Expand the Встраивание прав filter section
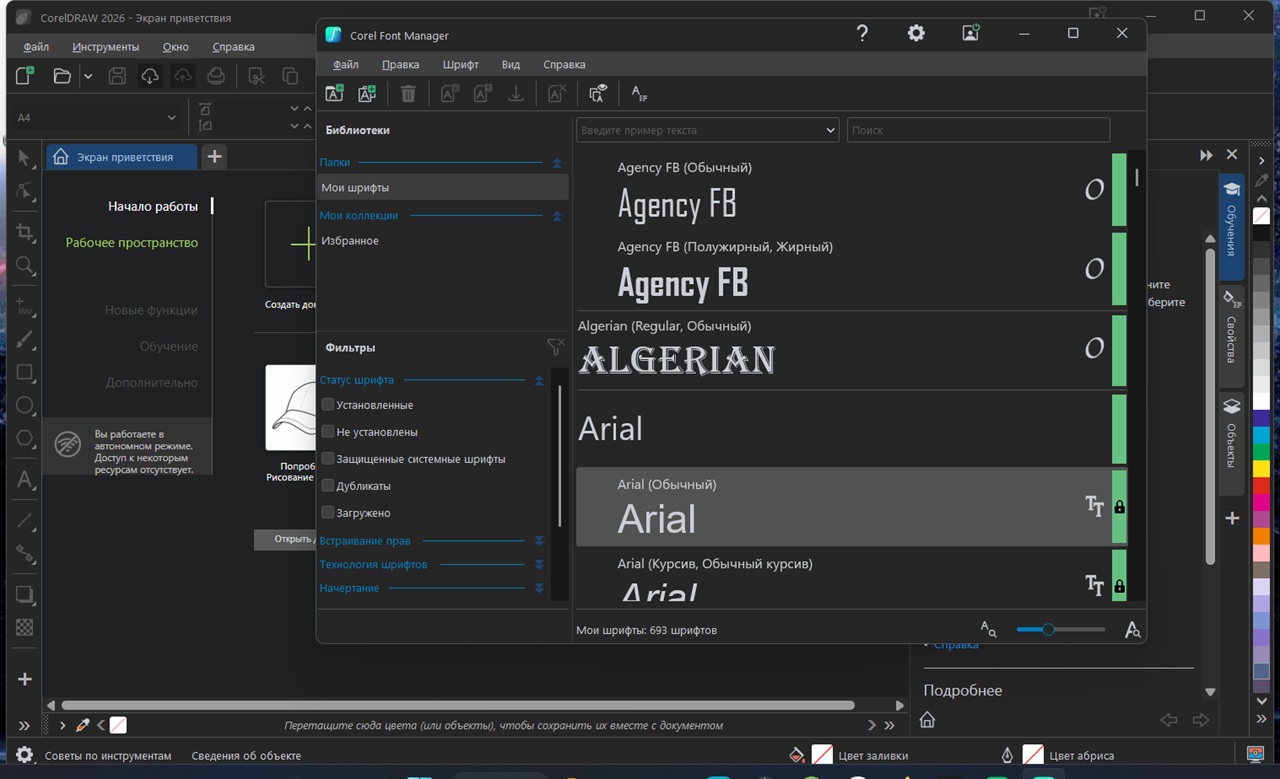Image resolution: width=1280 pixels, height=779 pixels. [539, 541]
